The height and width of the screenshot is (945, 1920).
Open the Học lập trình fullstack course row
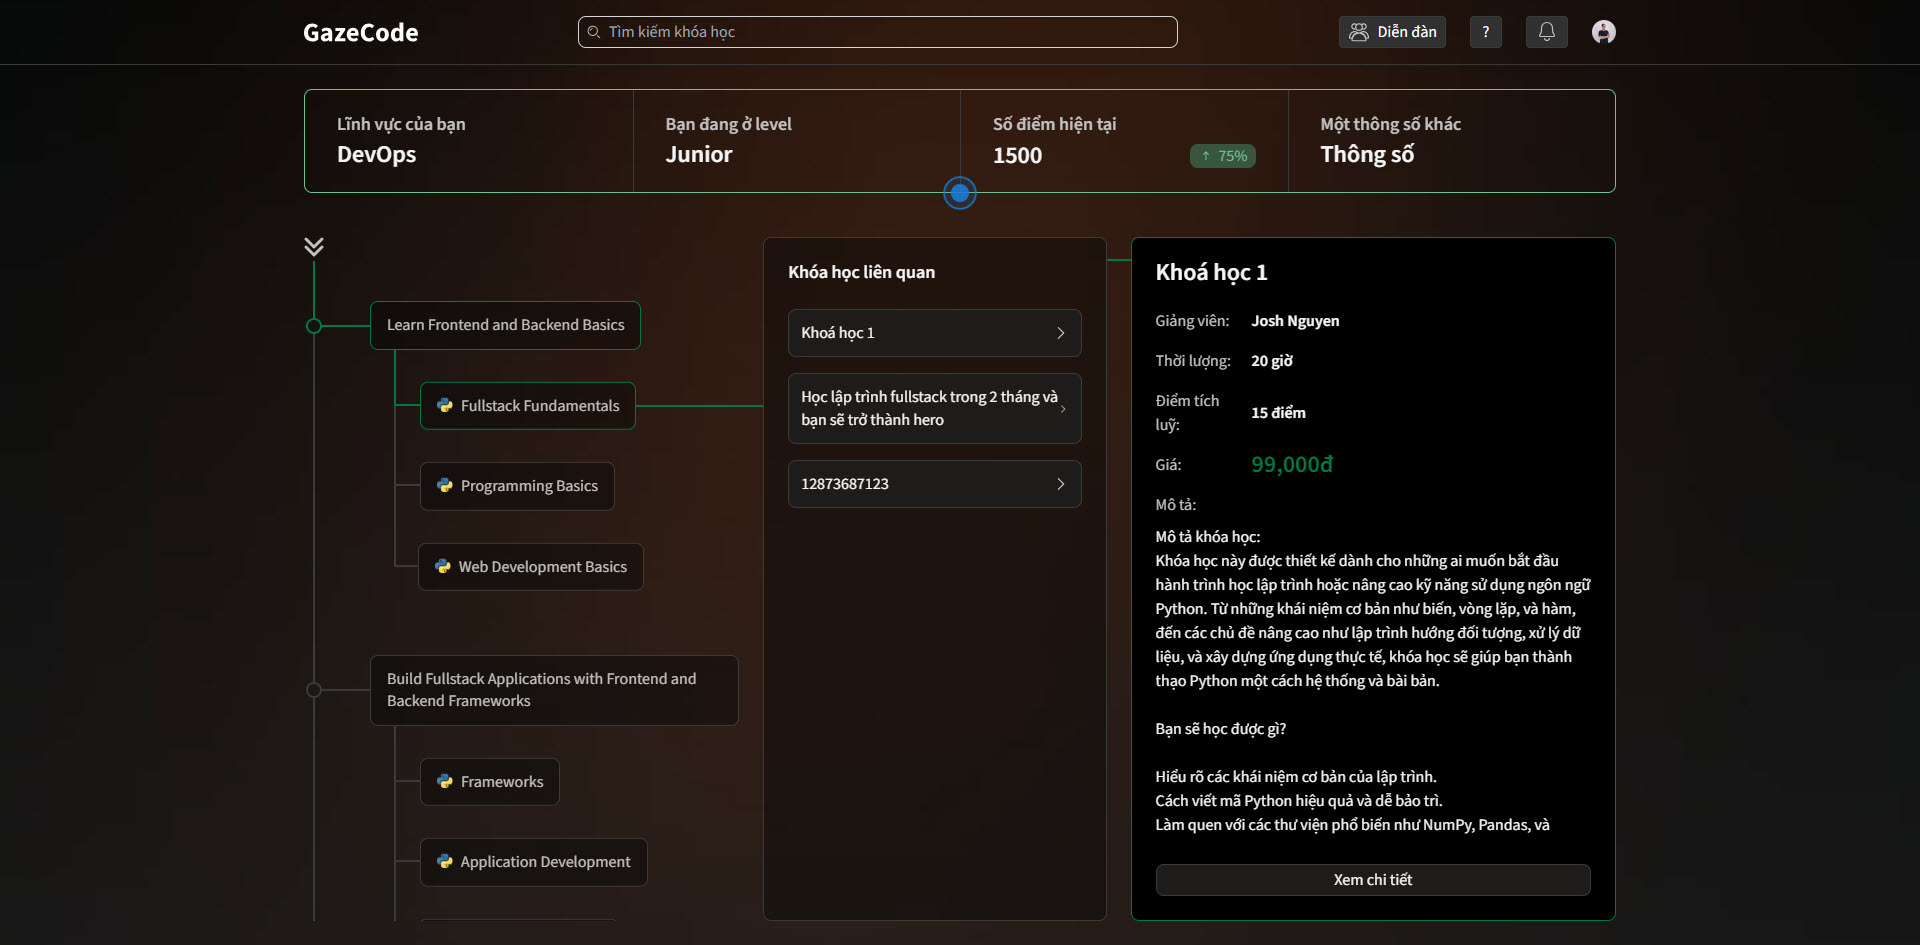934,408
